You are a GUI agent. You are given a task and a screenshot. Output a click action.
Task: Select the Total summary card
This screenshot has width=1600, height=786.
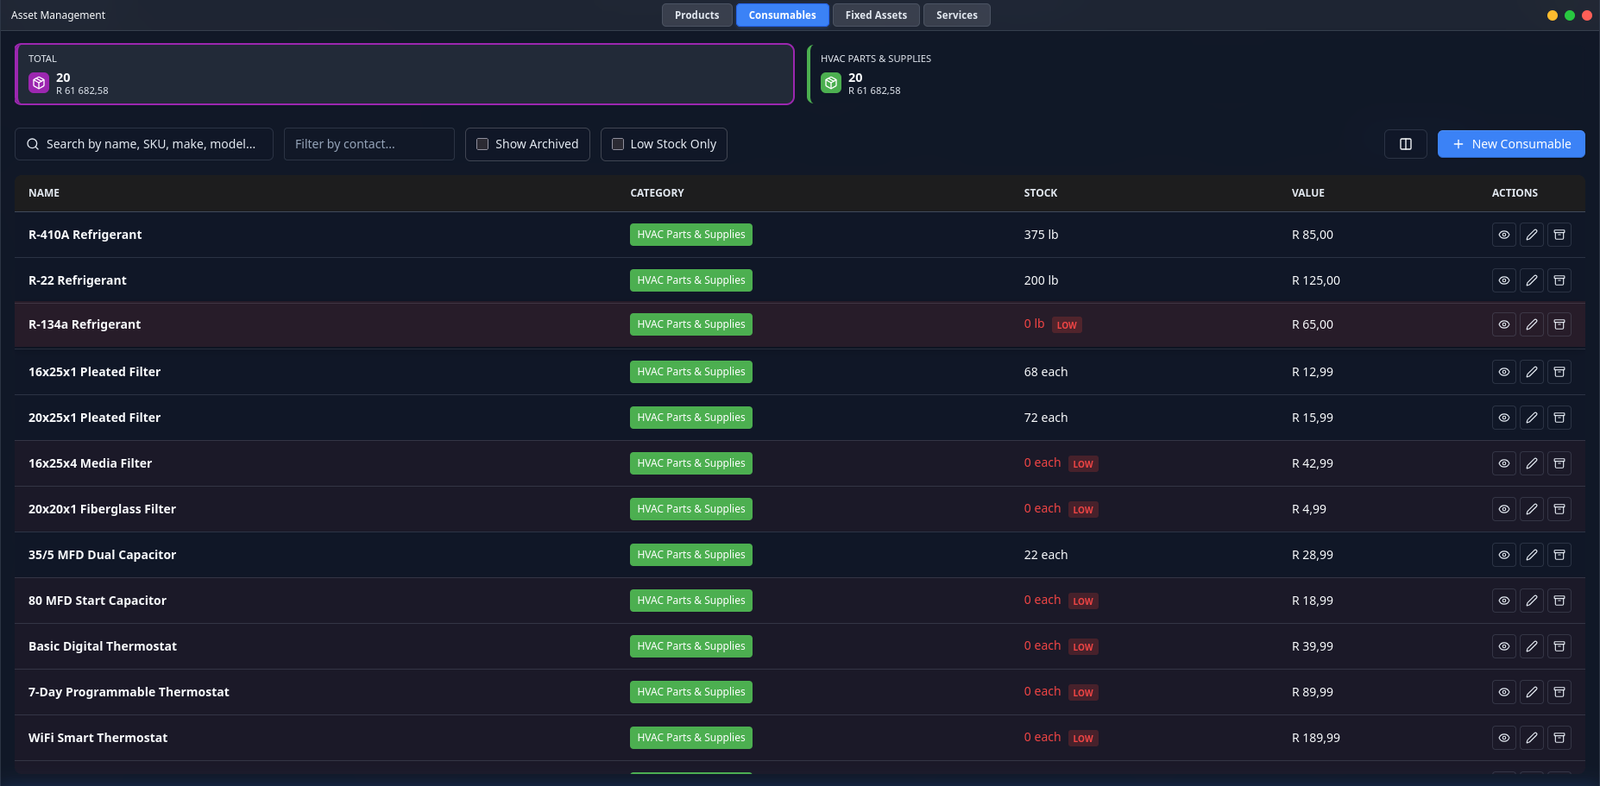tap(405, 75)
